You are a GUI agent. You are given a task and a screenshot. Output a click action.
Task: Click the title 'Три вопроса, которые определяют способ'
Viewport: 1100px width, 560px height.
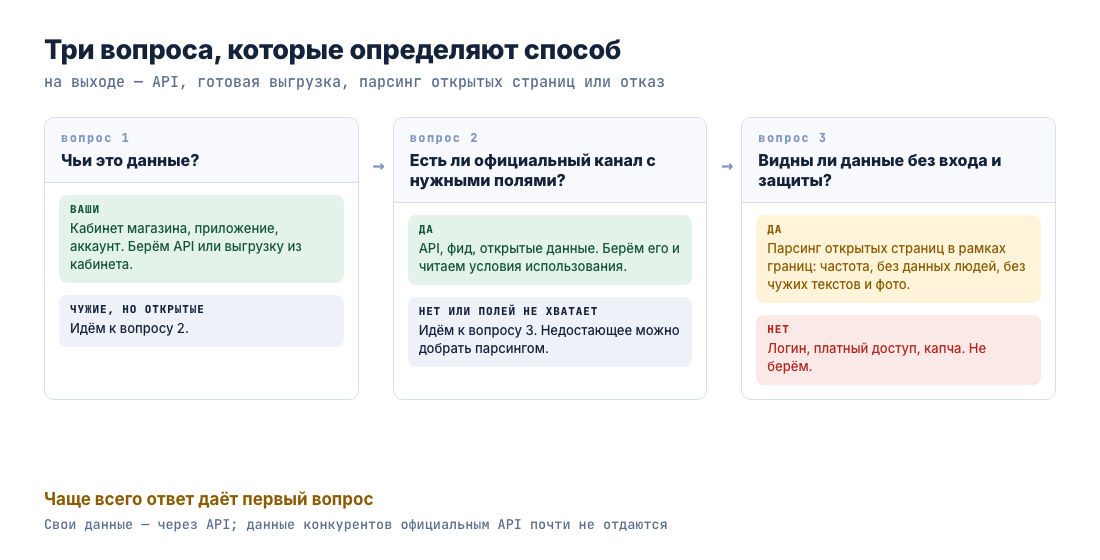(333, 51)
